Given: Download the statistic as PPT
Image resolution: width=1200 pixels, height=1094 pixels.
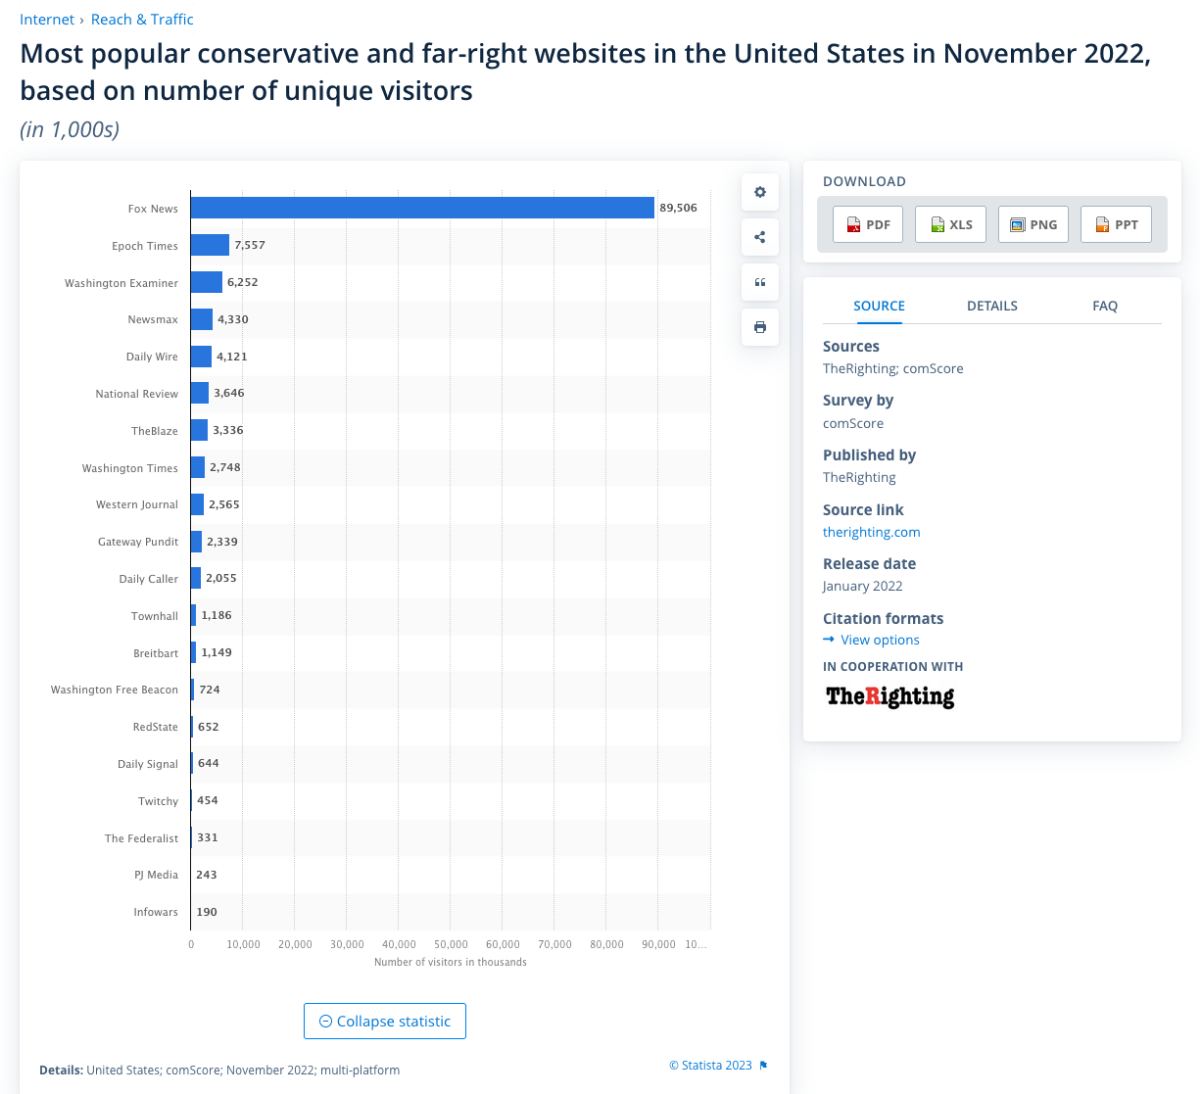Looking at the screenshot, I should 1116,225.
